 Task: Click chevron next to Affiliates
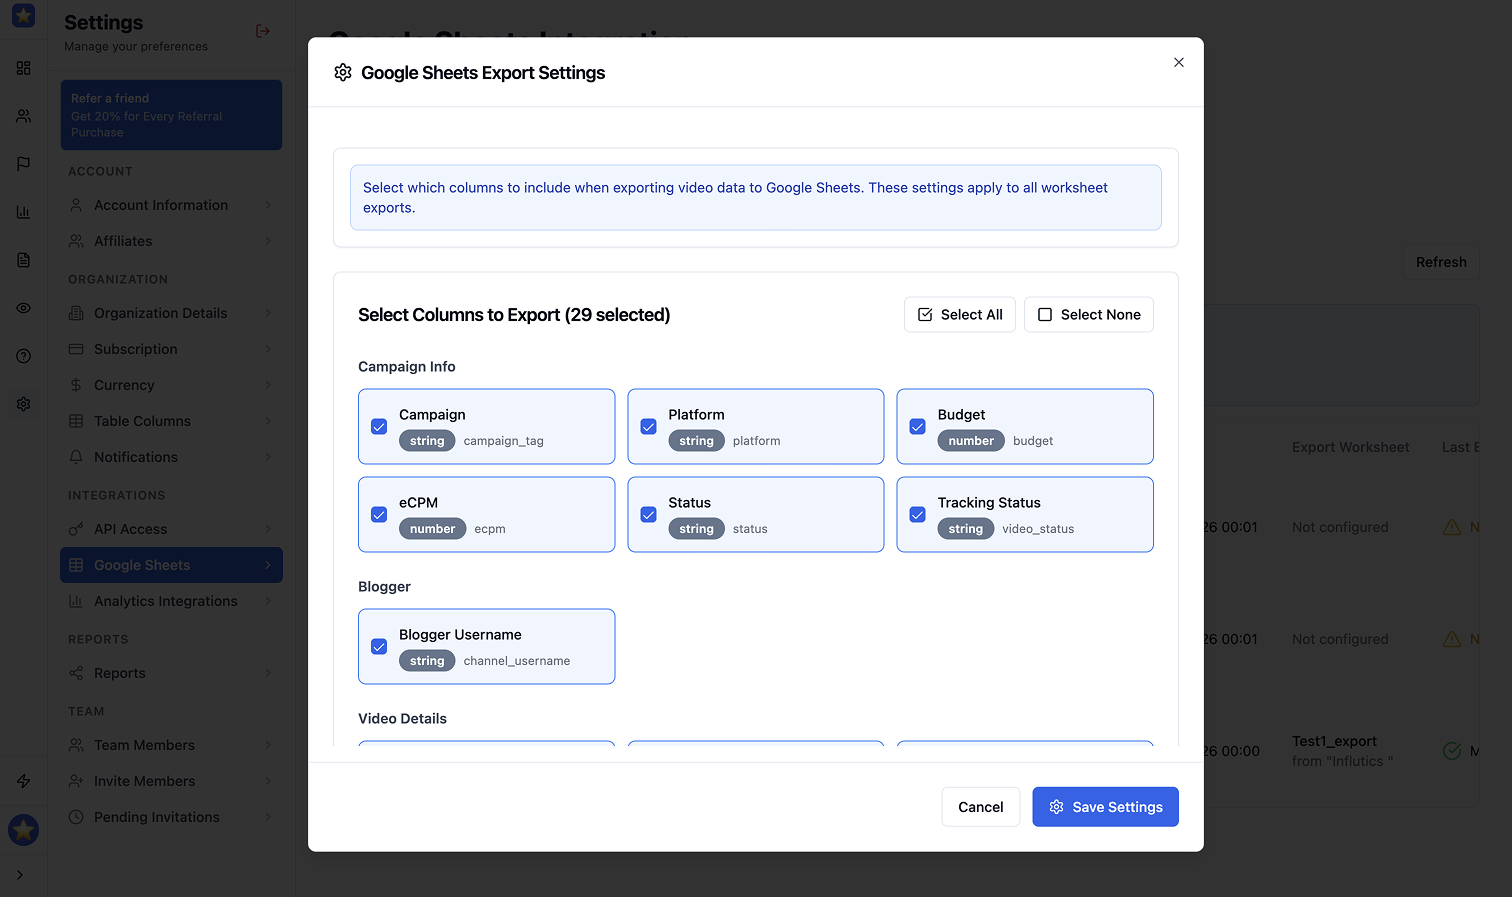pyautogui.click(x=268, y=241)
